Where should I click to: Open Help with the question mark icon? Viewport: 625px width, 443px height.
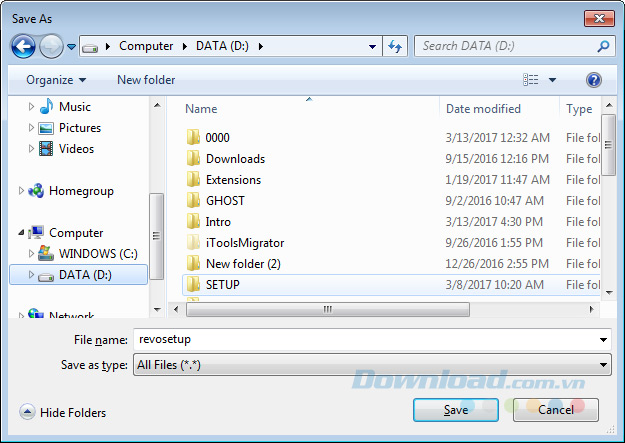[594, 80]
